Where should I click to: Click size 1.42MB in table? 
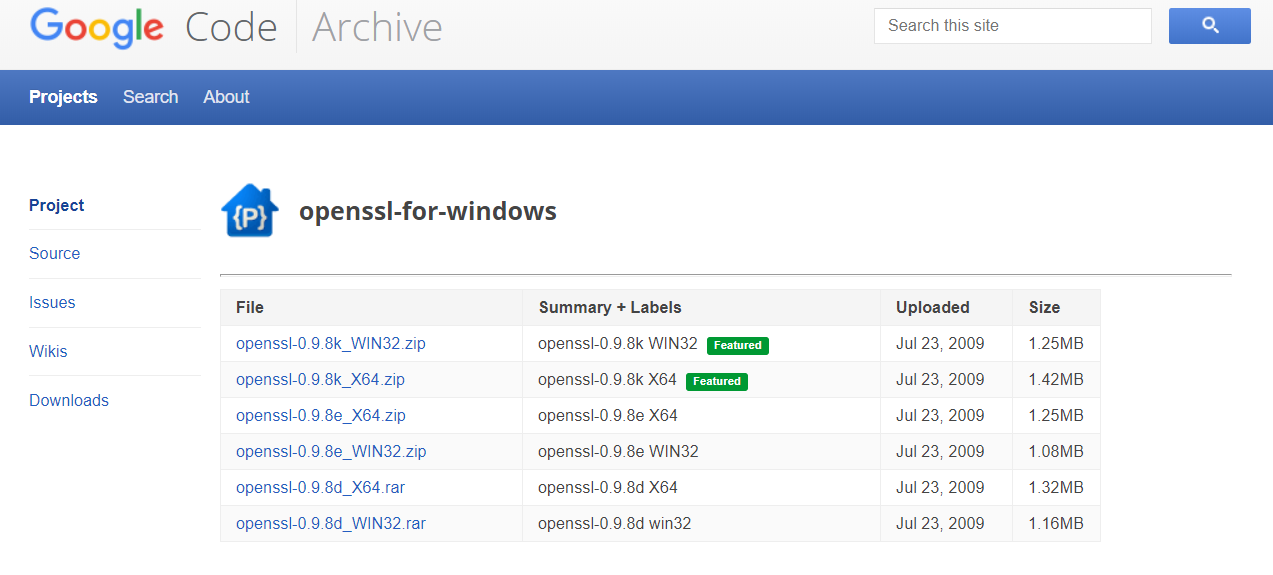click(1056, 379)
